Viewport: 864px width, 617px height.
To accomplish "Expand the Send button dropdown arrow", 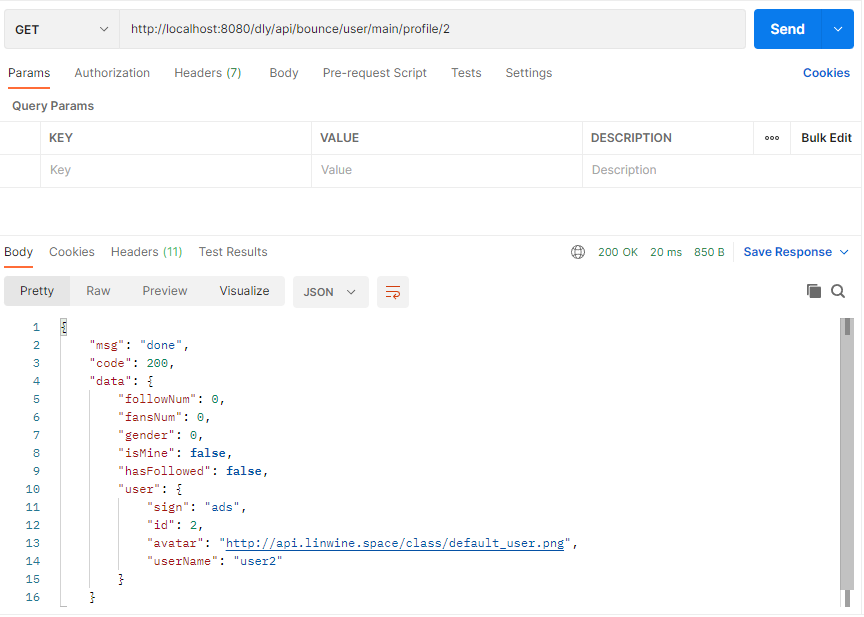I will (x=837, y=29).
